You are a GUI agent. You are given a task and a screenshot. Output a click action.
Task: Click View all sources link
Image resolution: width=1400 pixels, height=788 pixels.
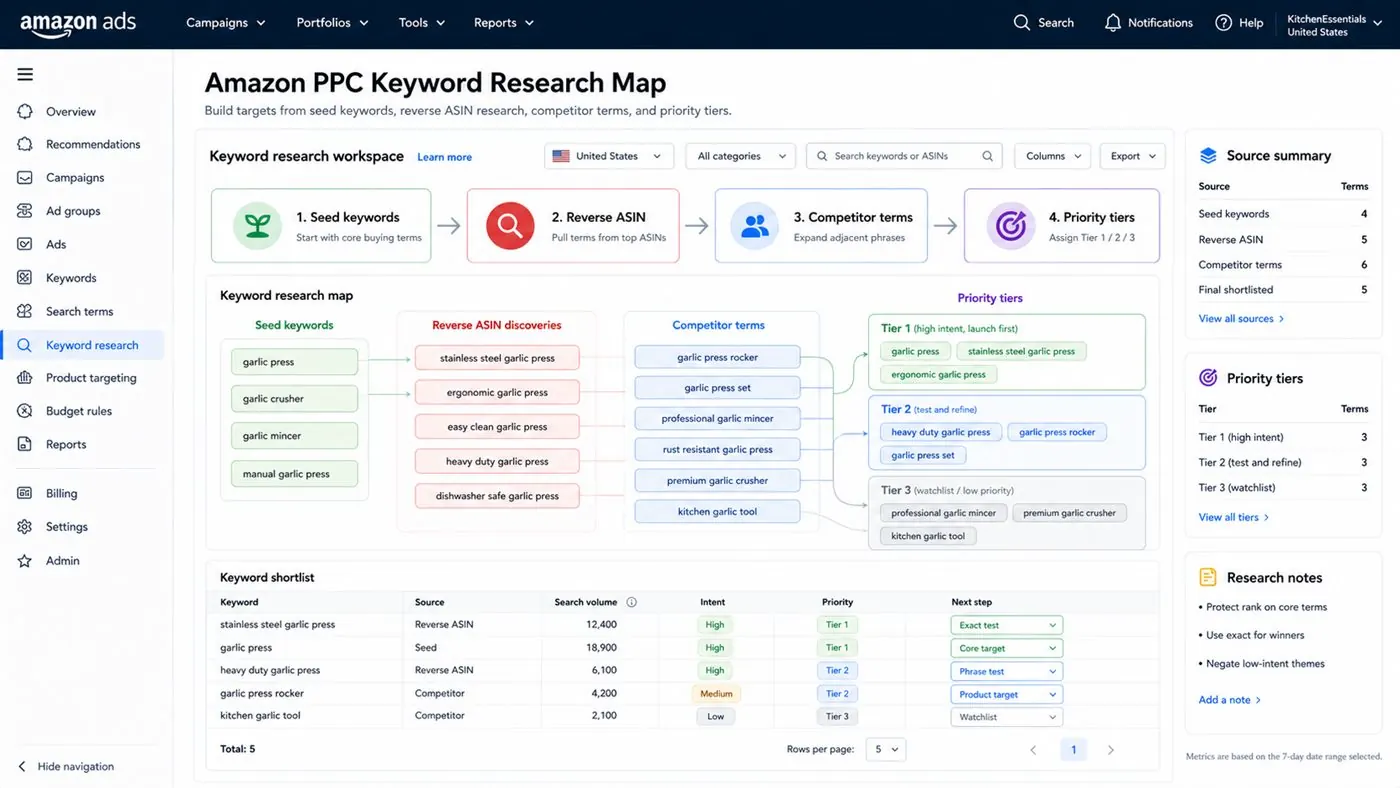pyautogui.click(x=1241, y=318)
